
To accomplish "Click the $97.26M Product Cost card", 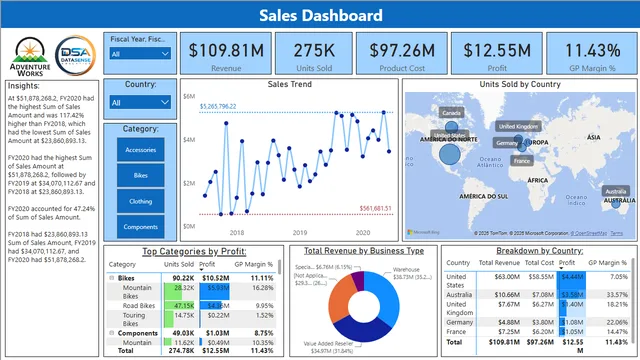I will 402,54.
